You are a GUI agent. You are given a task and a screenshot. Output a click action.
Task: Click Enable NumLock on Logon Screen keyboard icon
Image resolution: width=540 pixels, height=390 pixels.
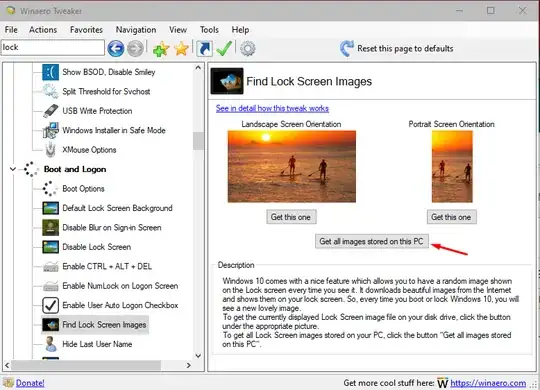[51, 286]
